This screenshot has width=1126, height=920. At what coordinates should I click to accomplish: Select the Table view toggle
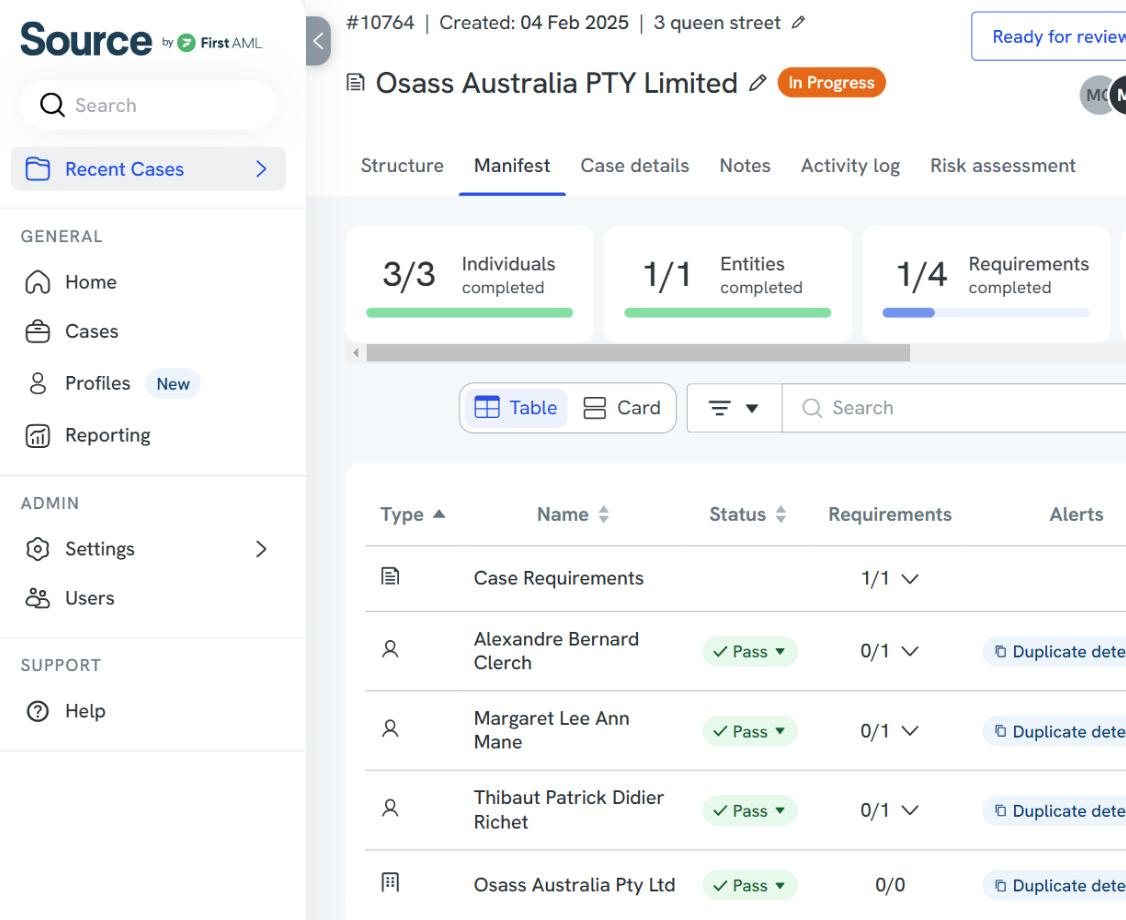(x=515, y=408)
